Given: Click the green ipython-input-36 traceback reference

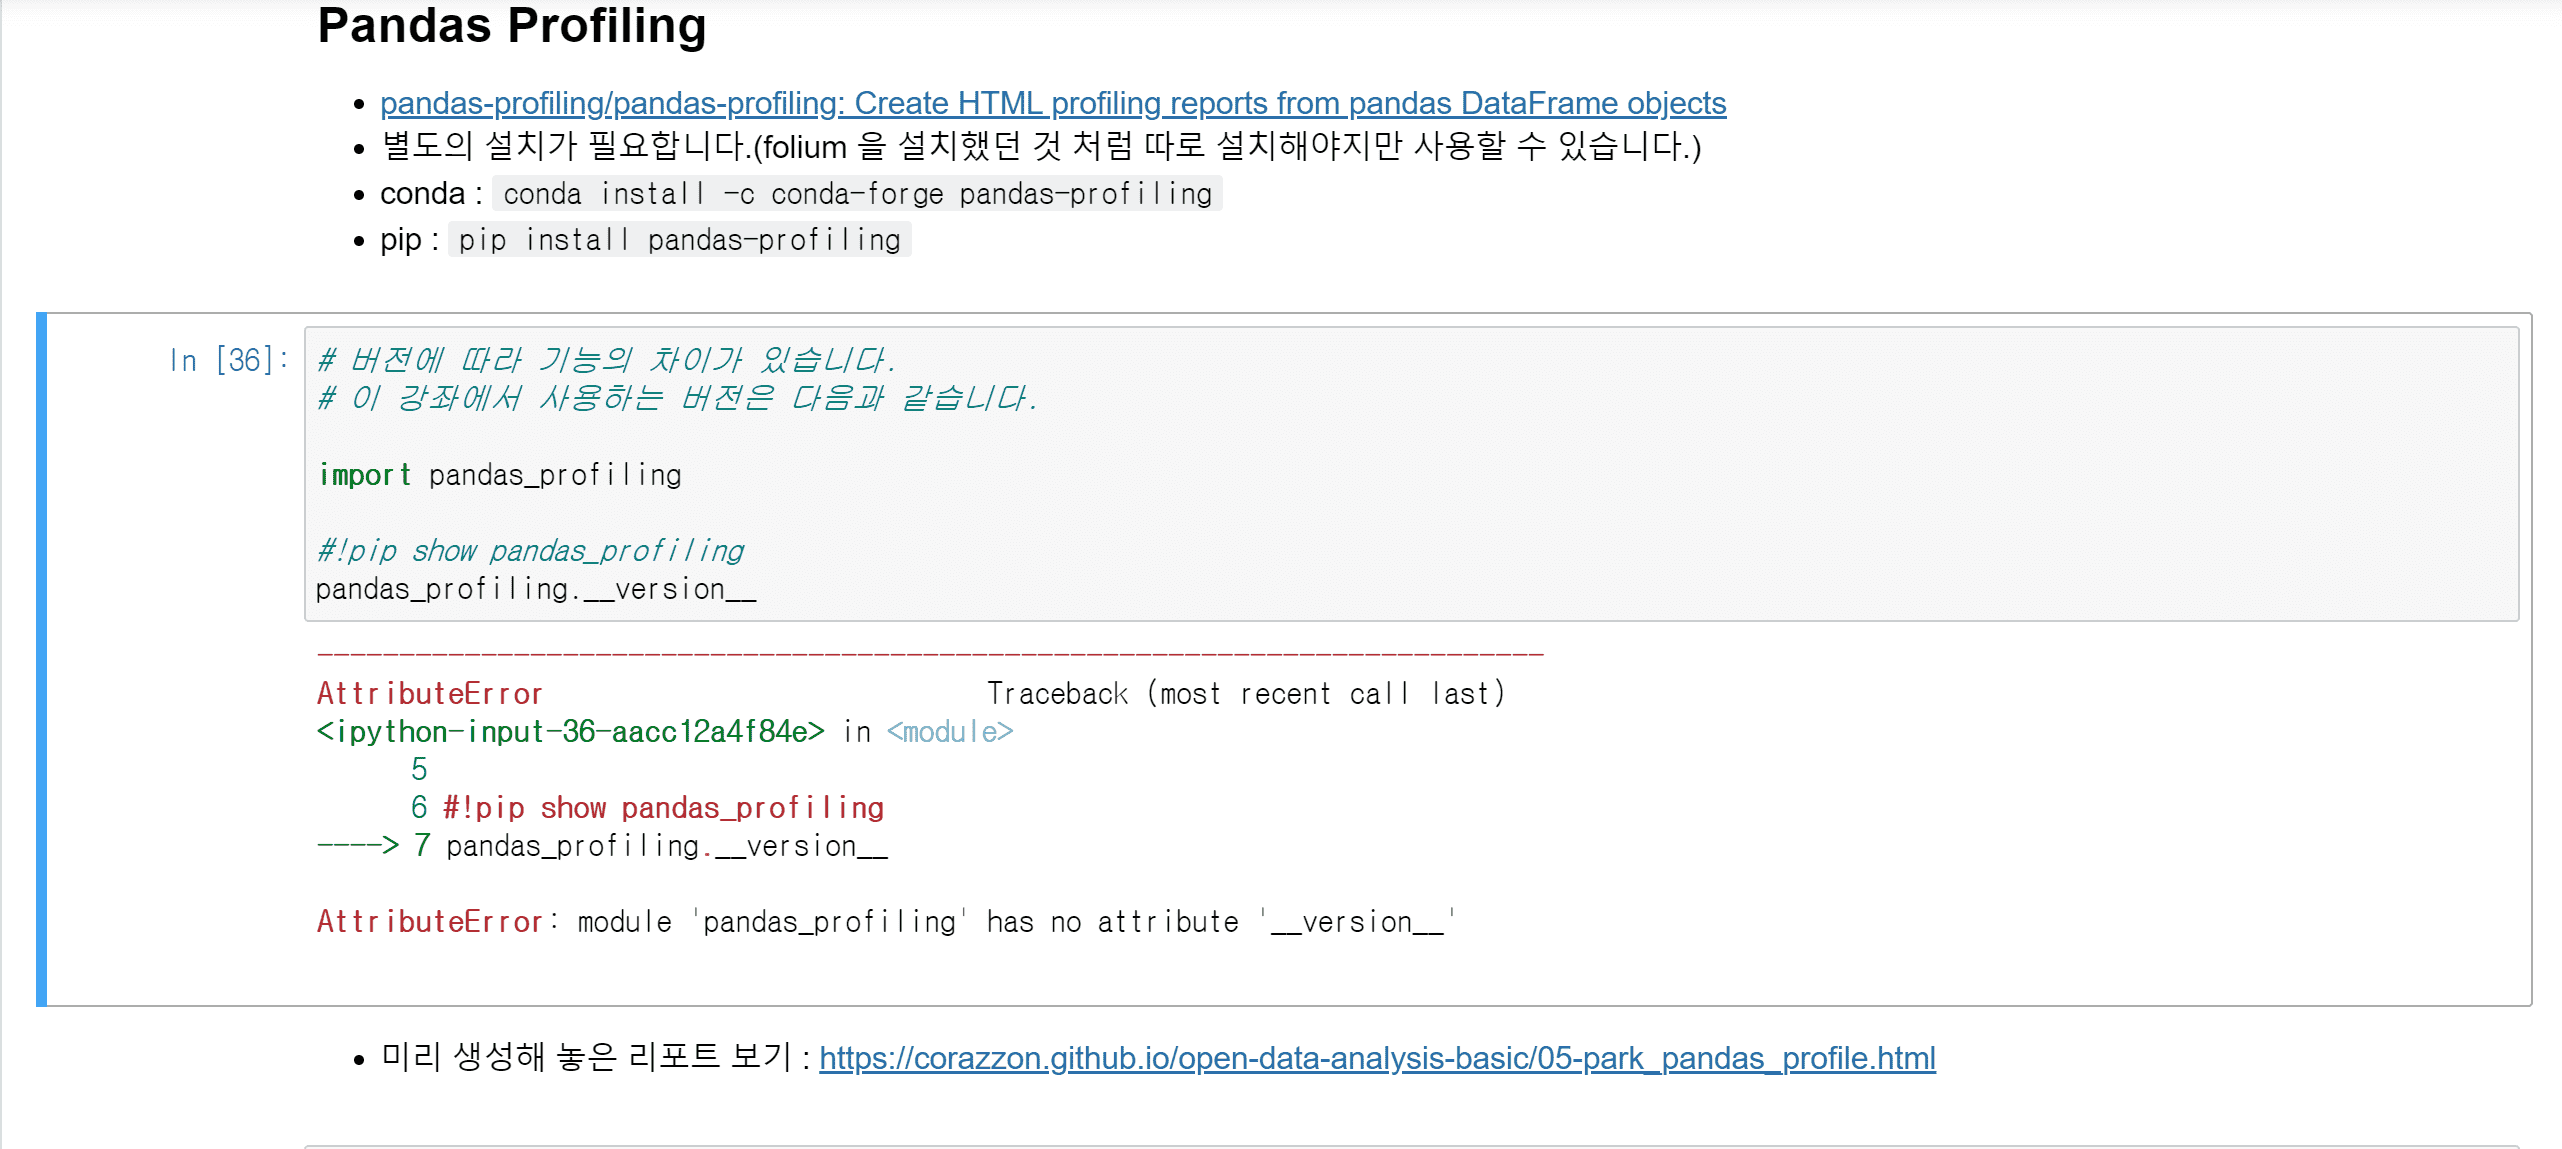Looking at the screenshot, I should (570, 732).
